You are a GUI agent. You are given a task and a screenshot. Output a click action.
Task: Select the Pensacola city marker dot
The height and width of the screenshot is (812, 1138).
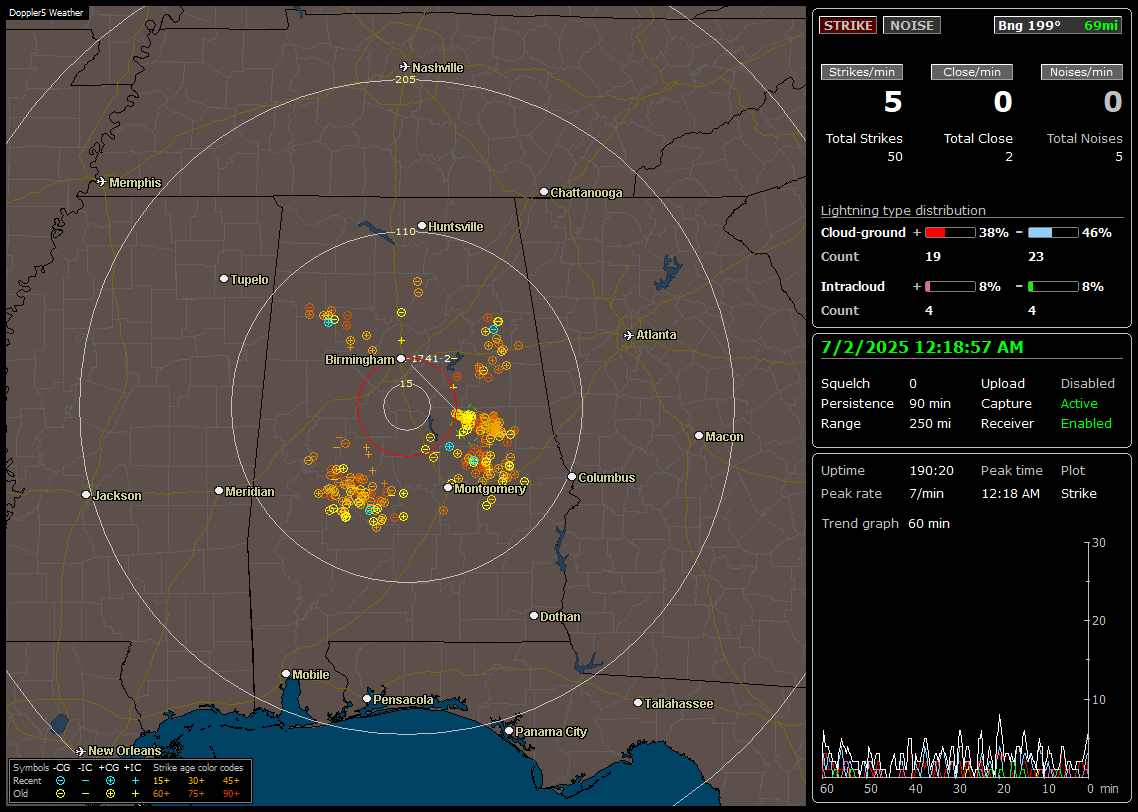[367, 699]
